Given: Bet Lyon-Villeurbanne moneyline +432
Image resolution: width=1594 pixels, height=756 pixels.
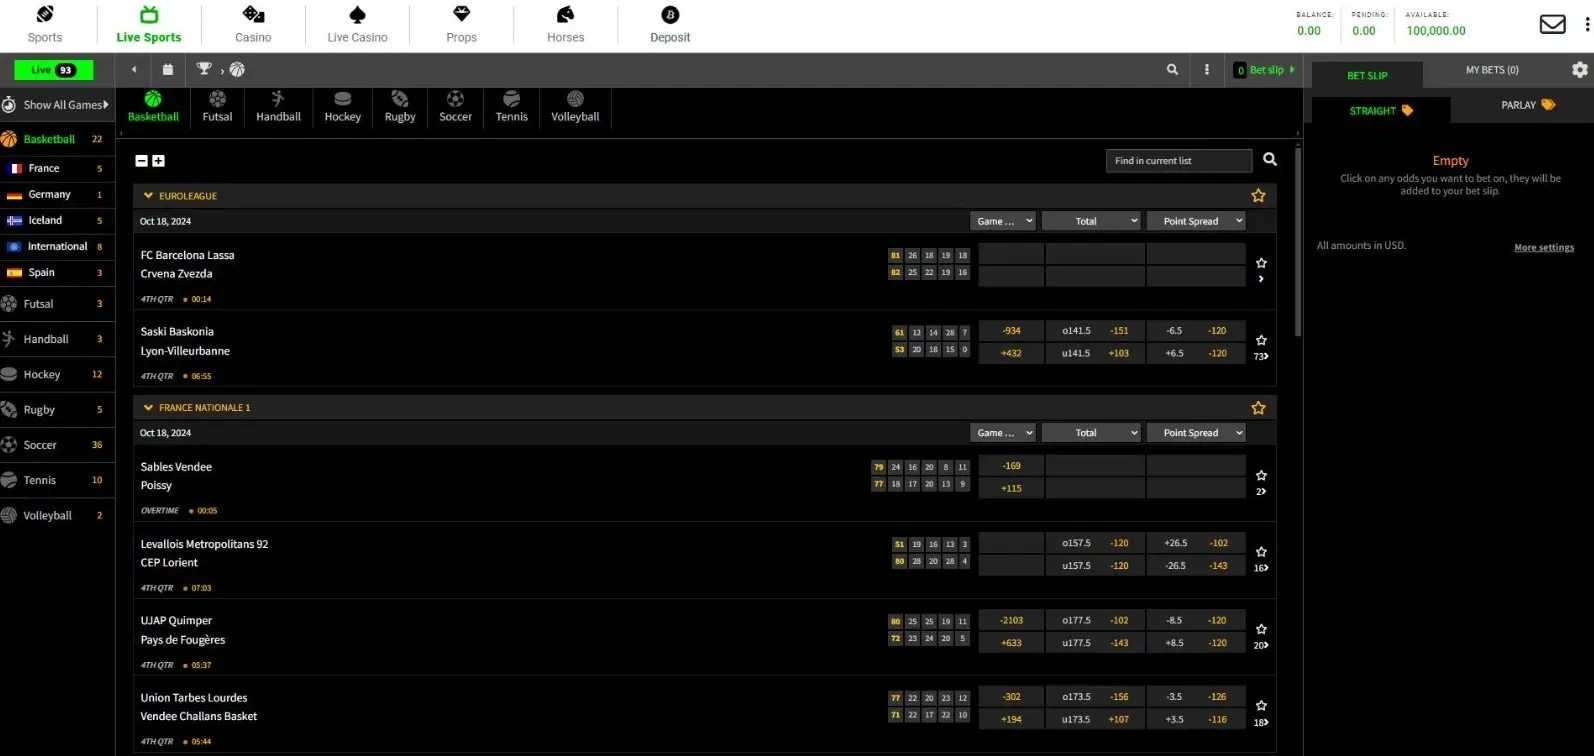Looking at the screenshot, I should 1011,353.
